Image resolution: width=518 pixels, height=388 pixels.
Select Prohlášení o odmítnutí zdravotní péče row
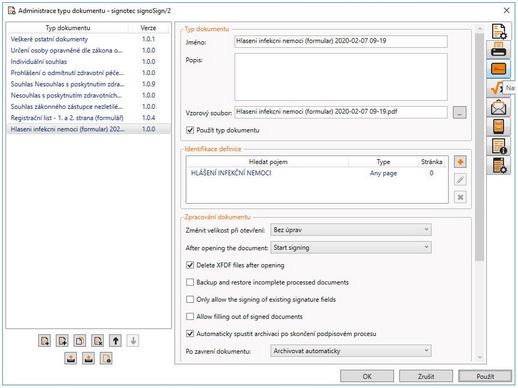(88, 73)
